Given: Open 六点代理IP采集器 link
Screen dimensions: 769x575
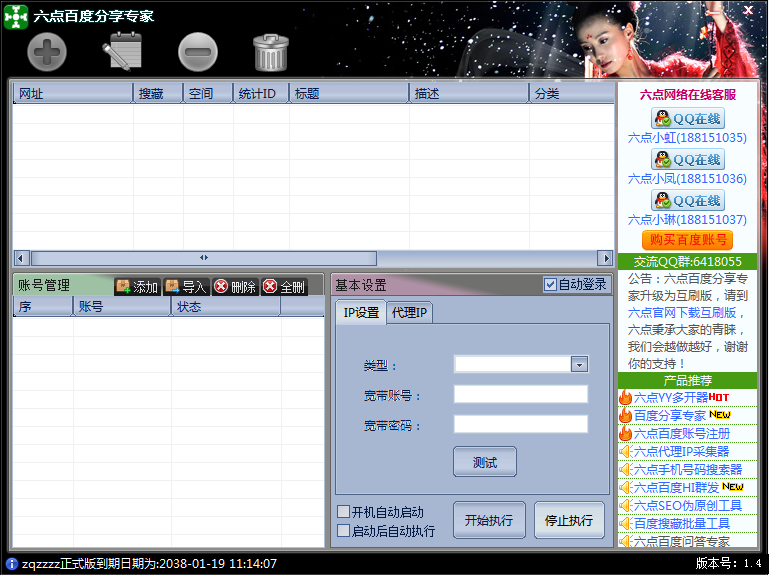Looking at the screenshot, I should click(681, 451).
